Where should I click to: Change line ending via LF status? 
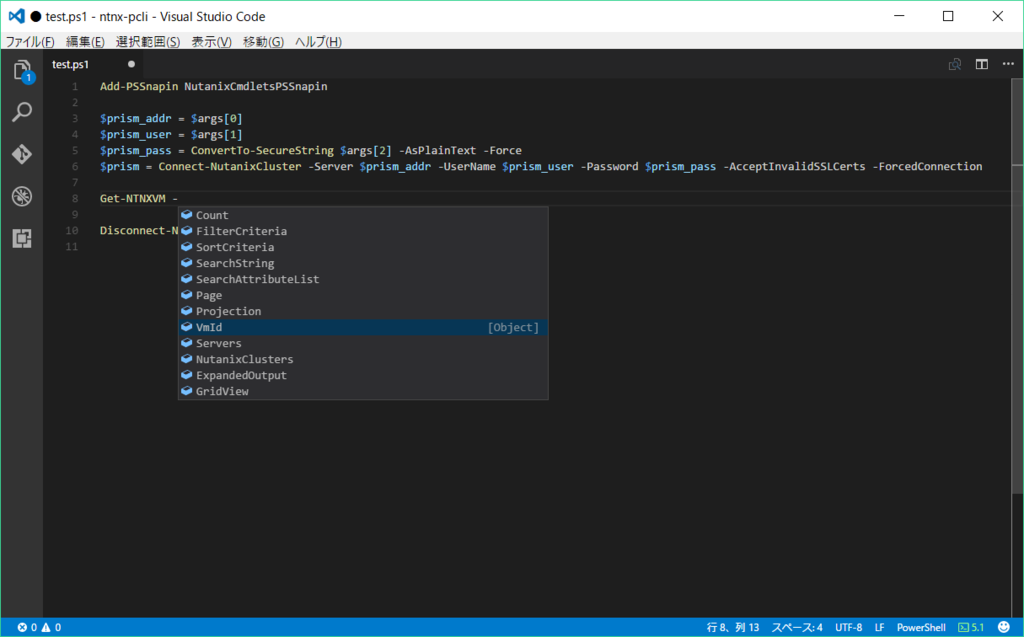coord(880,627)
